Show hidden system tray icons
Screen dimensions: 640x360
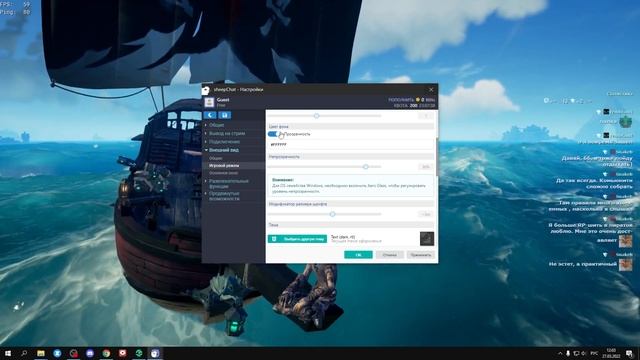[560, 353]
